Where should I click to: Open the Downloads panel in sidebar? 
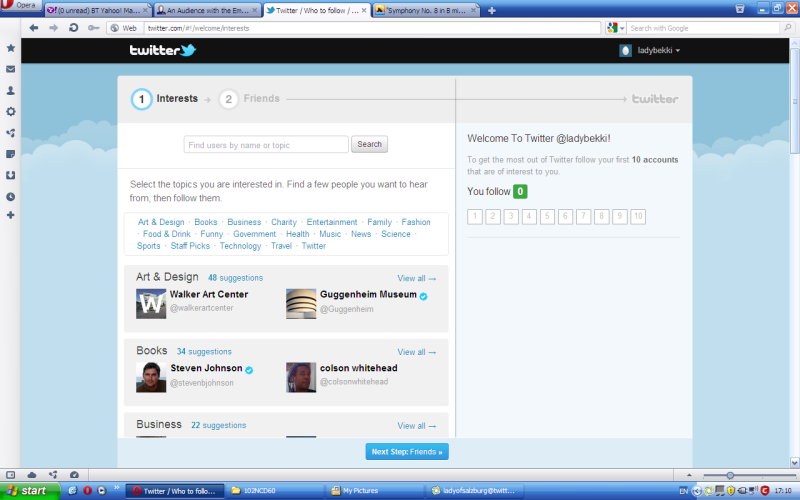pos(10,175)
